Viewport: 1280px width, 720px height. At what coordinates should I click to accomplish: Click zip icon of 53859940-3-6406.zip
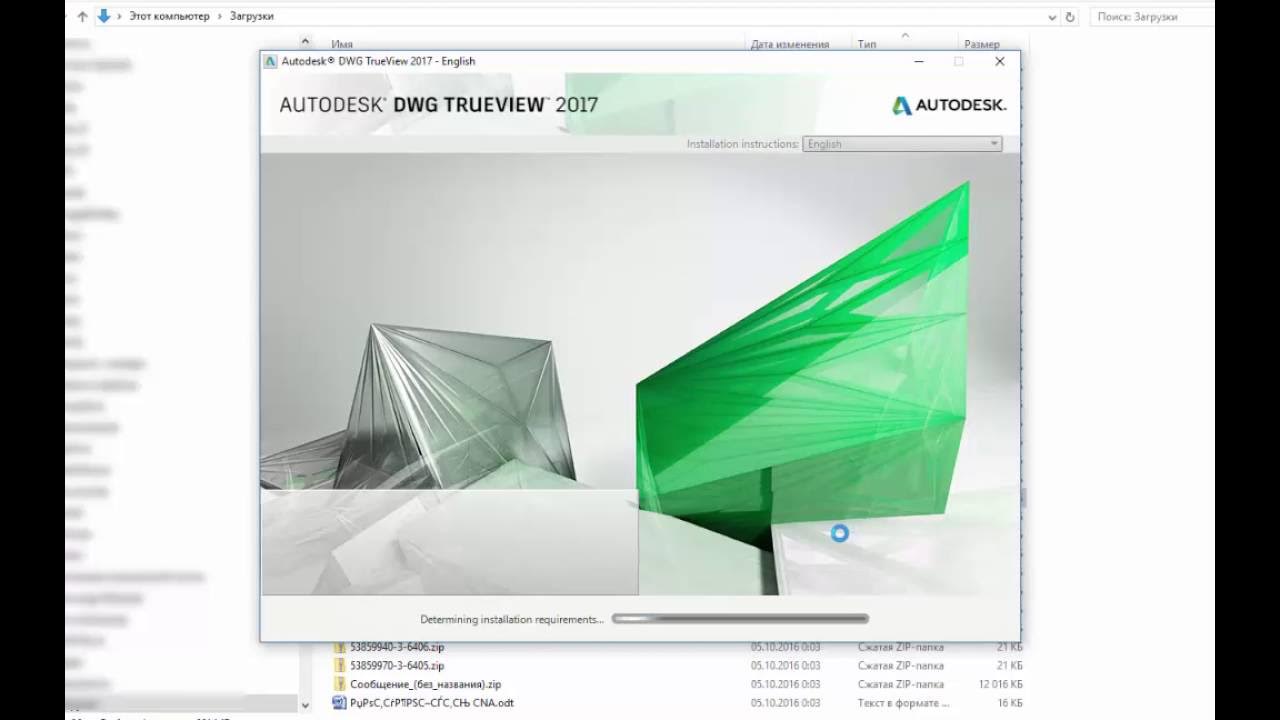click(x=340, y=647)
